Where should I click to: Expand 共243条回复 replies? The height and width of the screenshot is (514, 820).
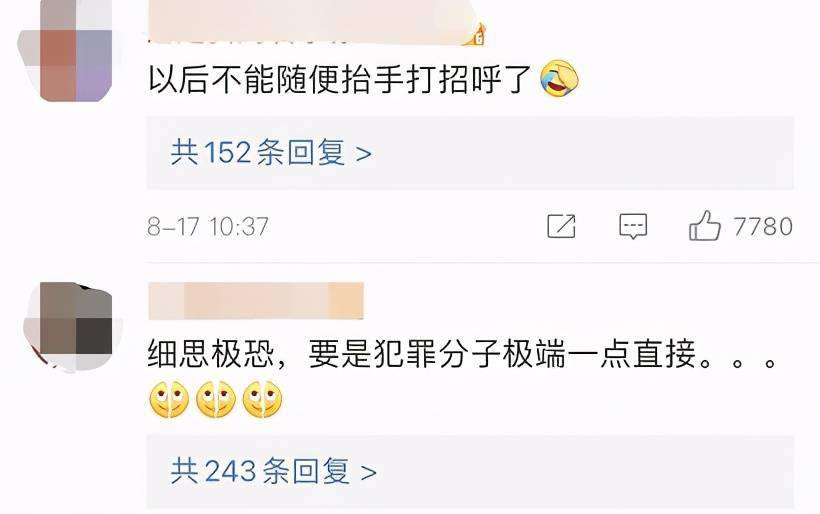click(470, 472)
